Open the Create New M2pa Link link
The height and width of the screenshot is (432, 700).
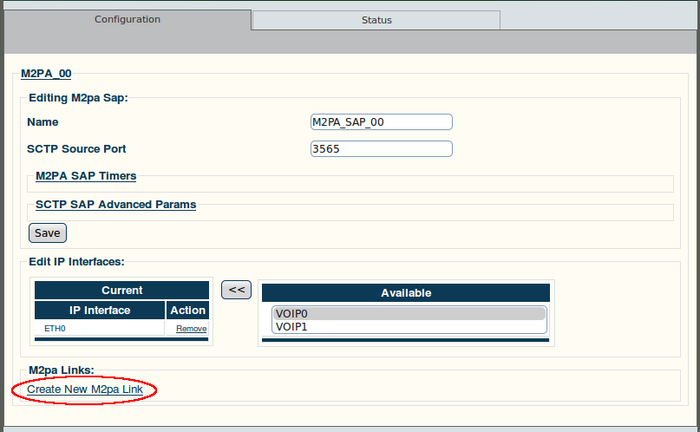[85, 389]
